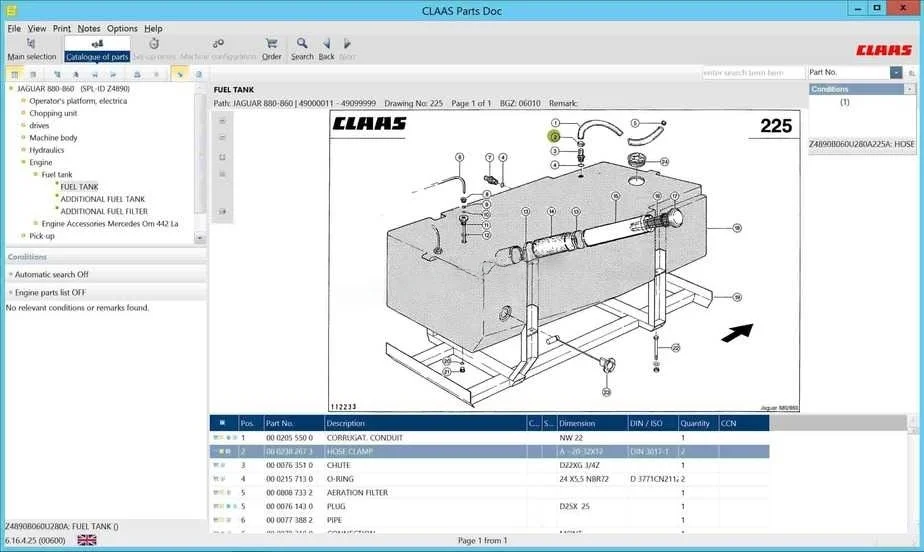Open the File menu
Screen dimensions: 924x552
pos(14,28)
